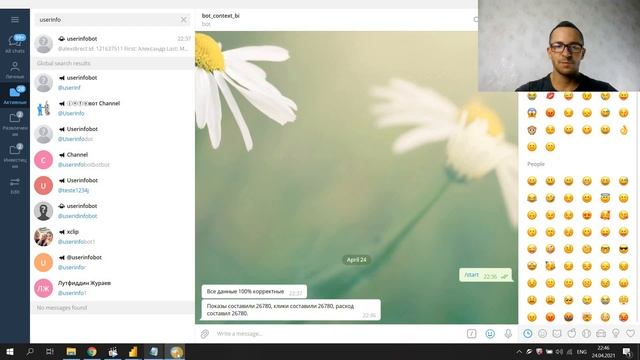Switch to the All chats folder

click(x=15, y=44)
